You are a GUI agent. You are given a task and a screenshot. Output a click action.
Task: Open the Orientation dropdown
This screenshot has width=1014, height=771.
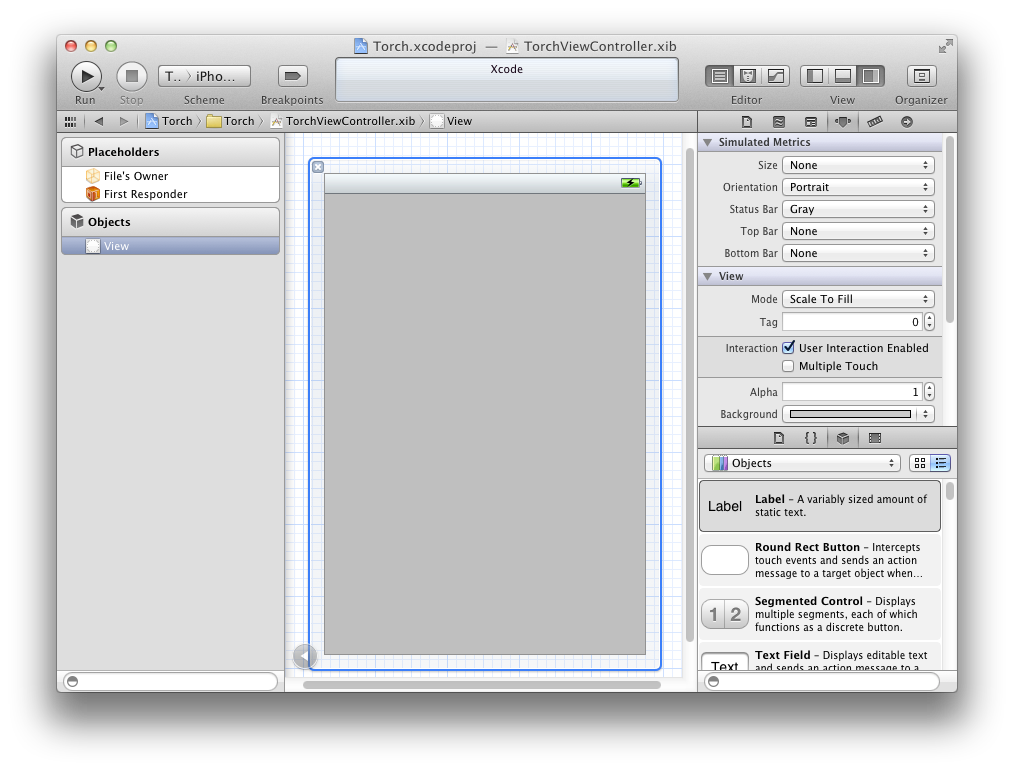[858, 187]
